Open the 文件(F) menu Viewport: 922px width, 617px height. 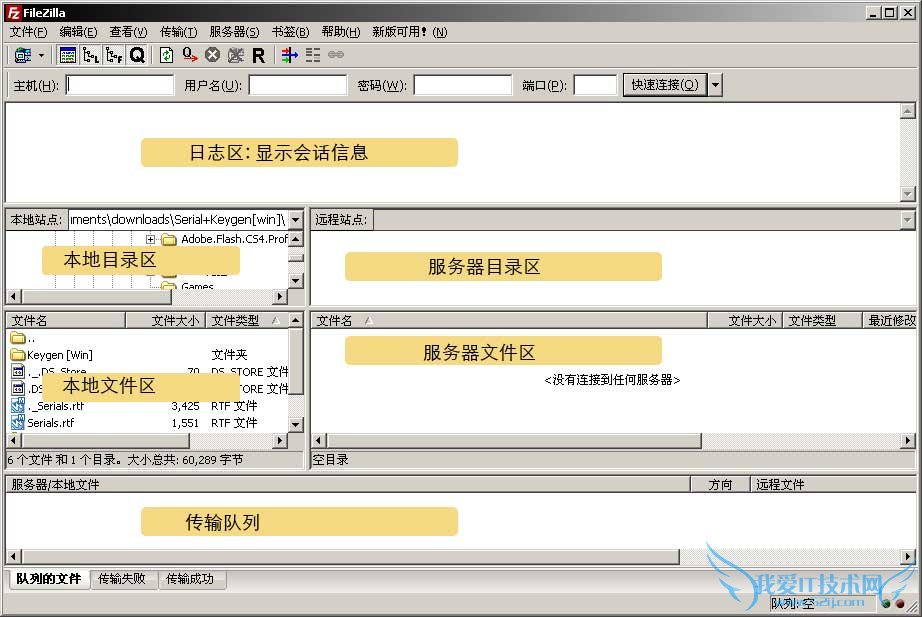click(28, 32)
